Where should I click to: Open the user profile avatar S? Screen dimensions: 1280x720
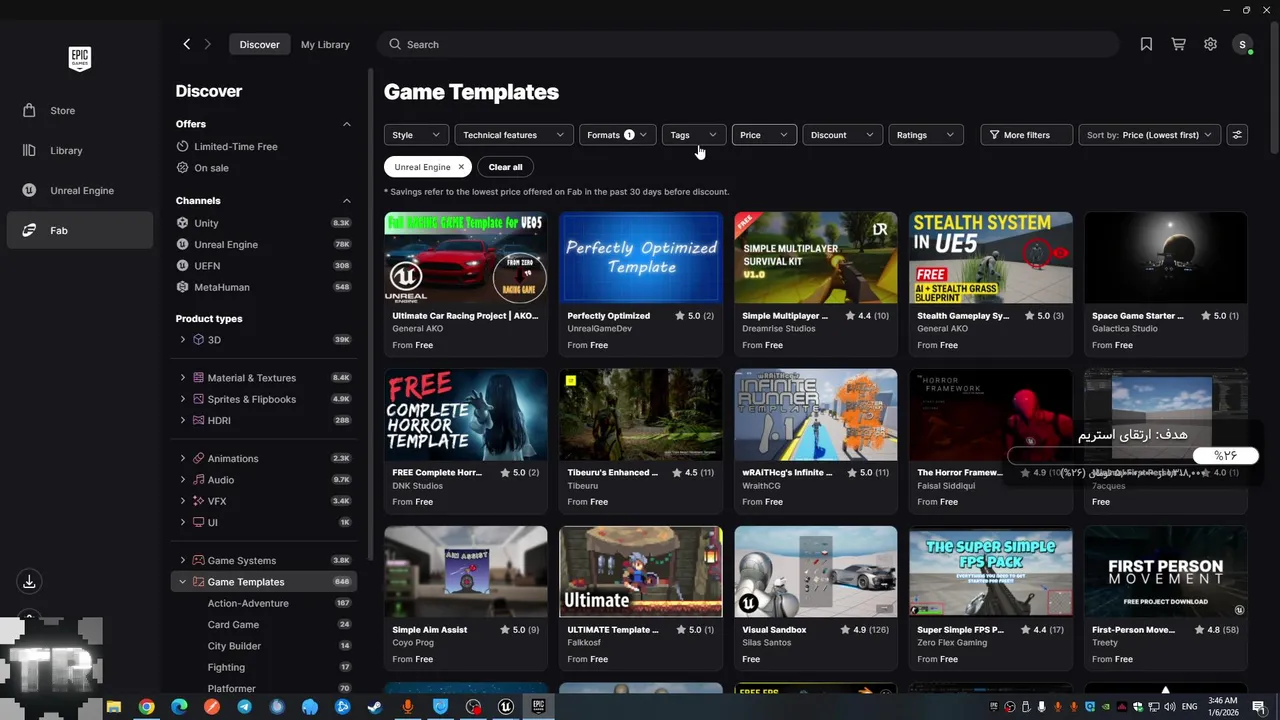pyautogui.click(x=1242, y=44)
